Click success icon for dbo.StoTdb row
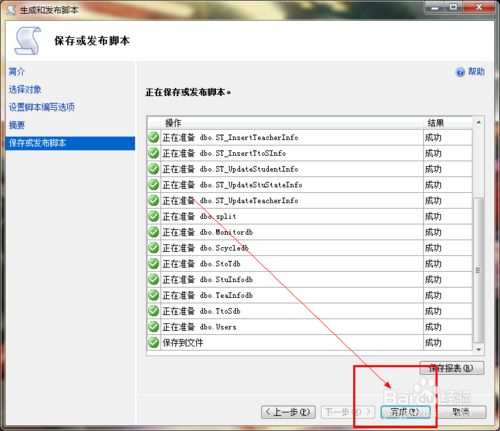 154,264
